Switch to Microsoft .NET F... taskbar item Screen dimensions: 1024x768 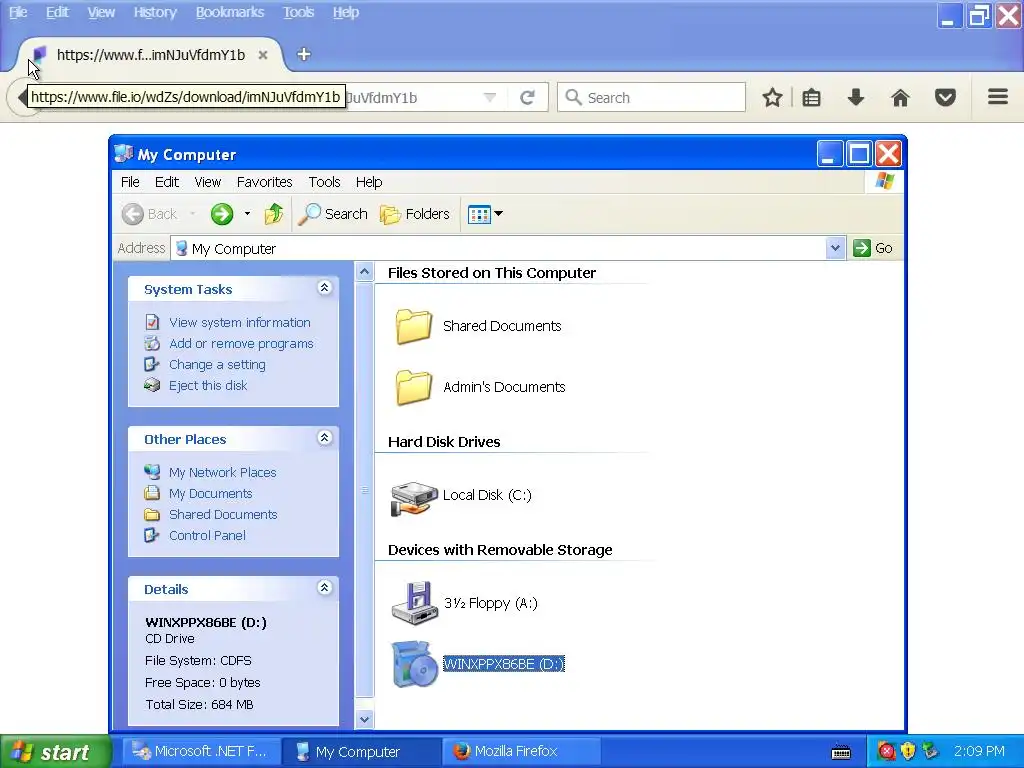(202, 752)
